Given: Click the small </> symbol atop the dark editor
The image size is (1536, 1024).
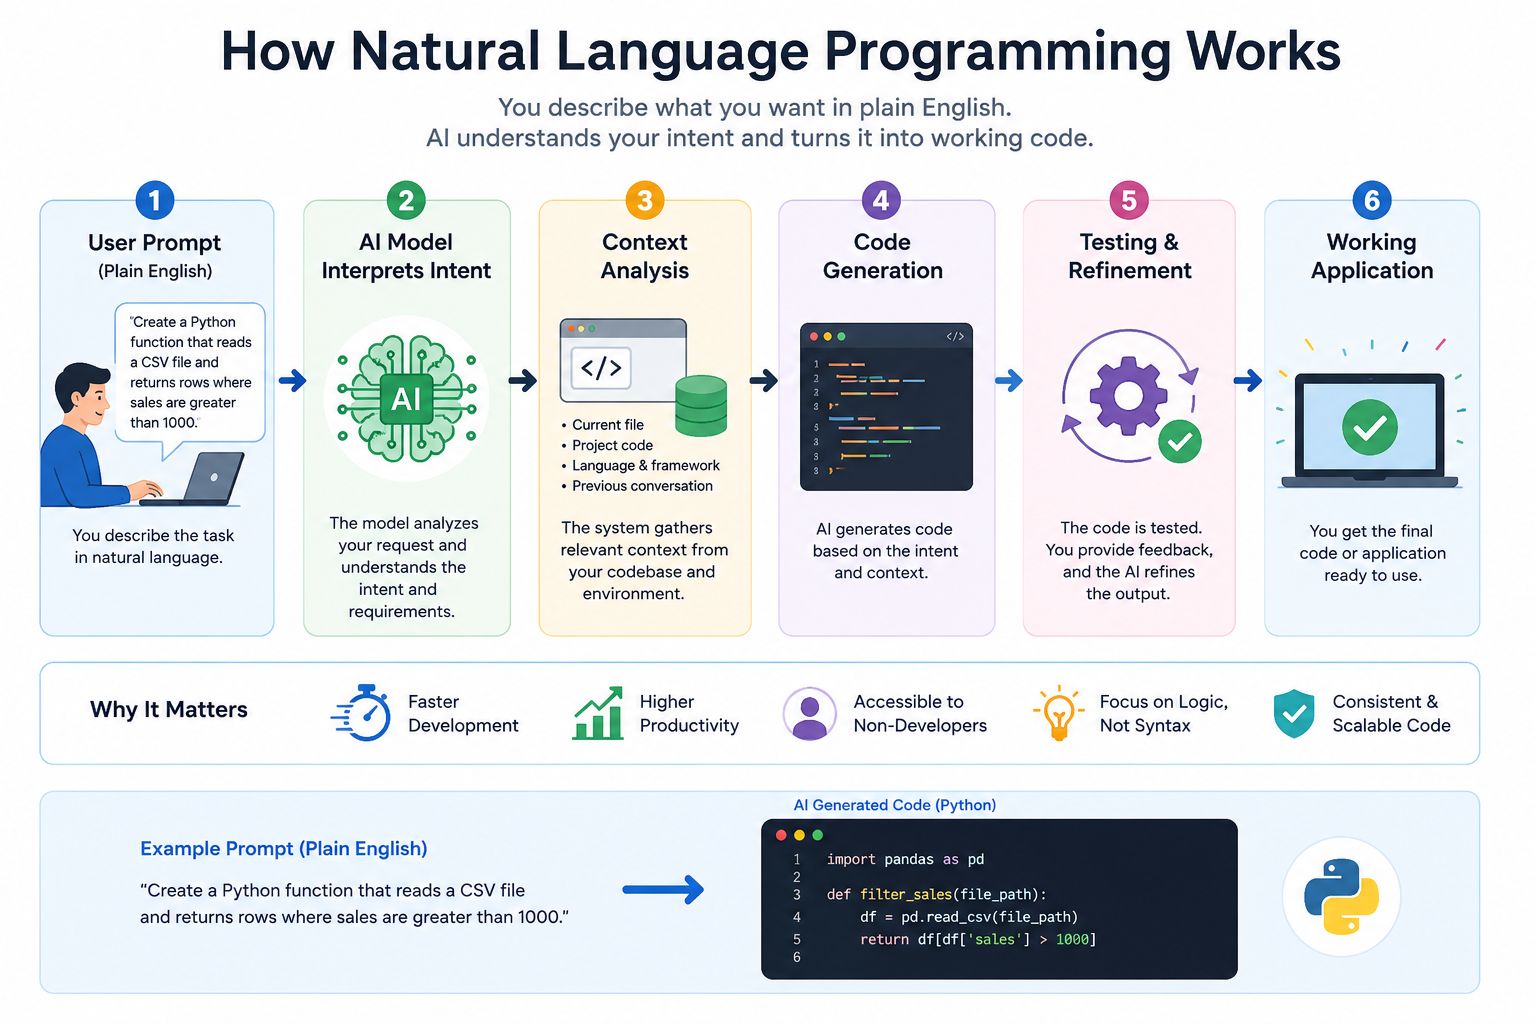Looking at the screenshot, I should [955, 337].
